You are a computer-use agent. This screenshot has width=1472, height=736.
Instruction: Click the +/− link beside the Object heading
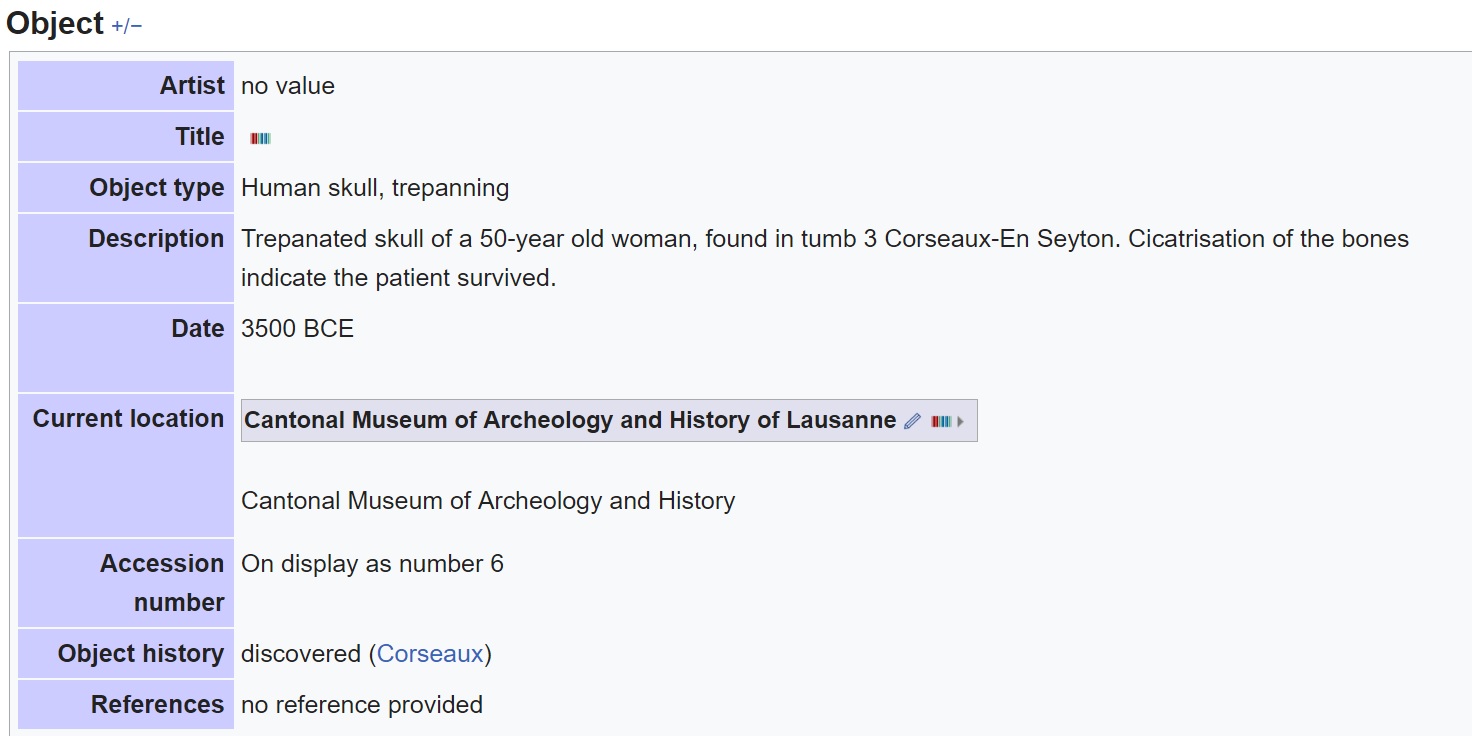127,26
